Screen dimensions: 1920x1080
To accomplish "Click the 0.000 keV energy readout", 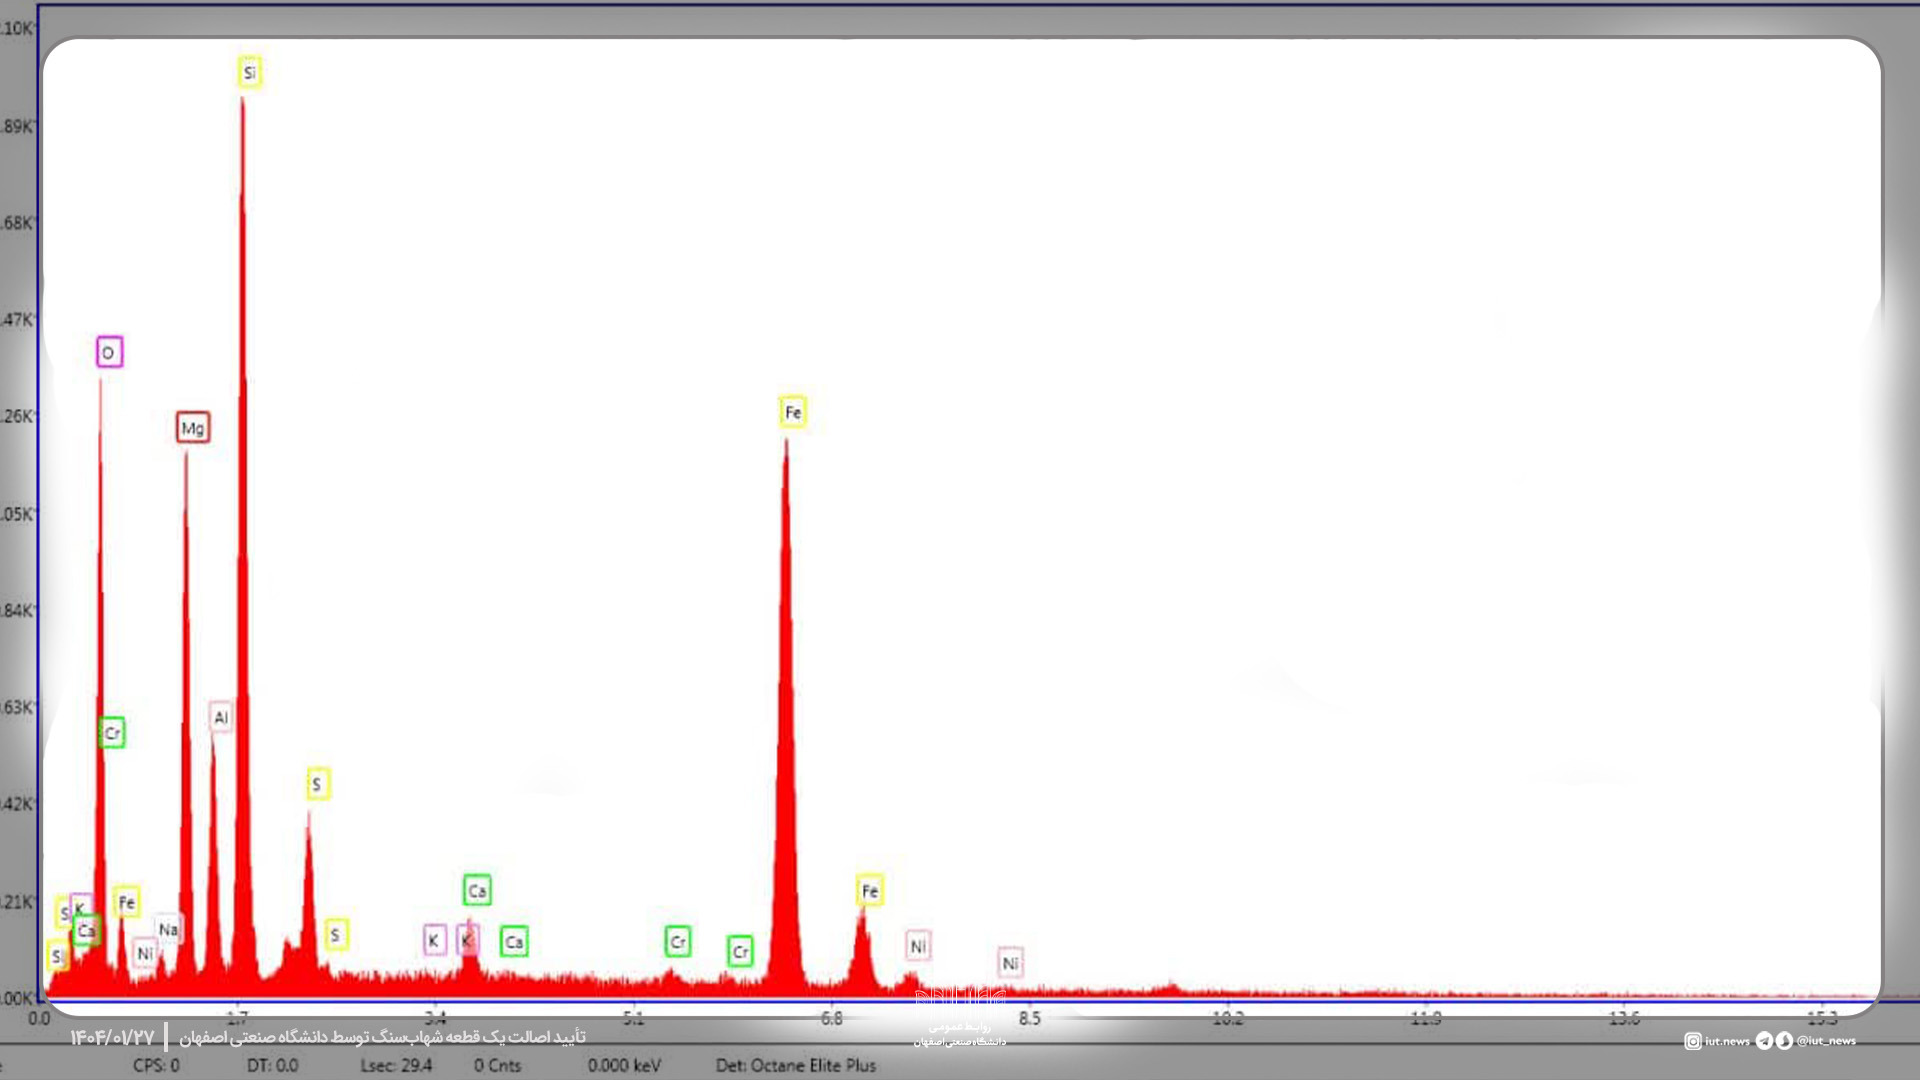I will (x=624, y=1065).
